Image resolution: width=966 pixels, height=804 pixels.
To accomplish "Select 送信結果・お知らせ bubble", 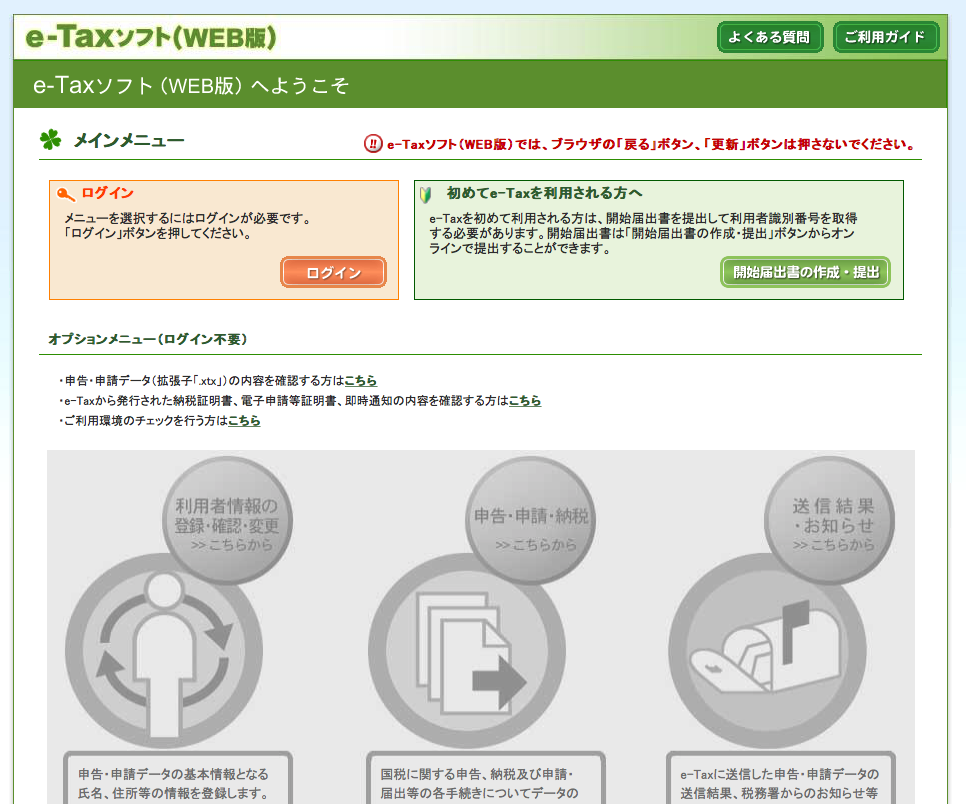I will click(x=830, y=521).
